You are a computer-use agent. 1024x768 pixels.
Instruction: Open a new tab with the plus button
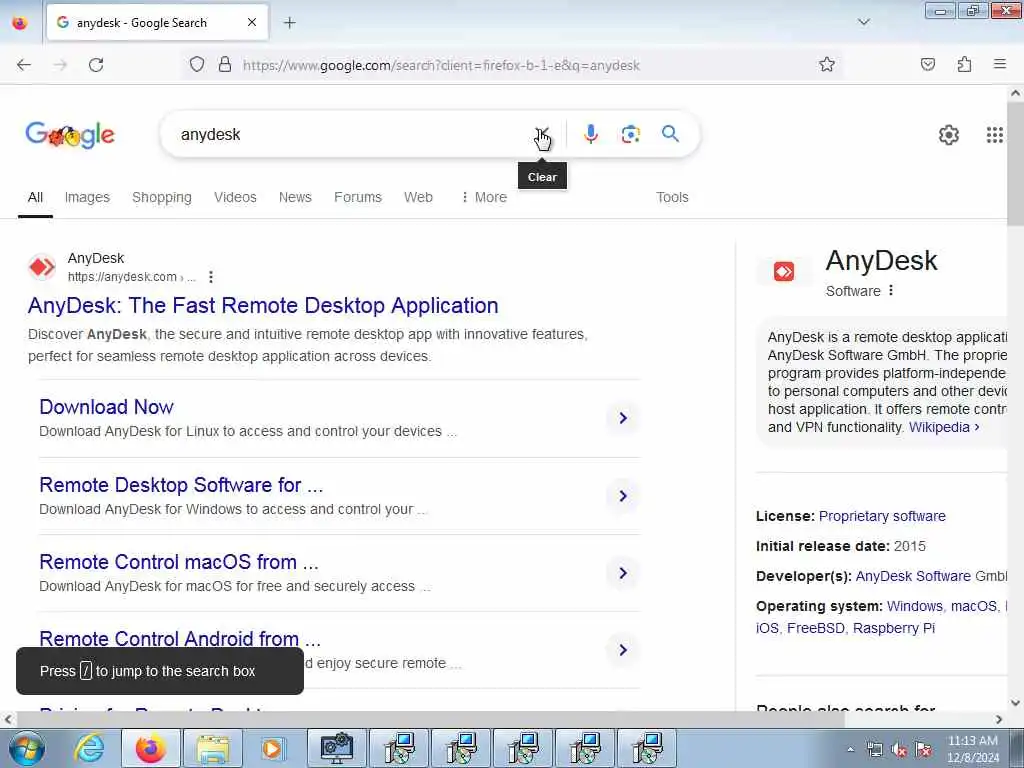(289, 23)
